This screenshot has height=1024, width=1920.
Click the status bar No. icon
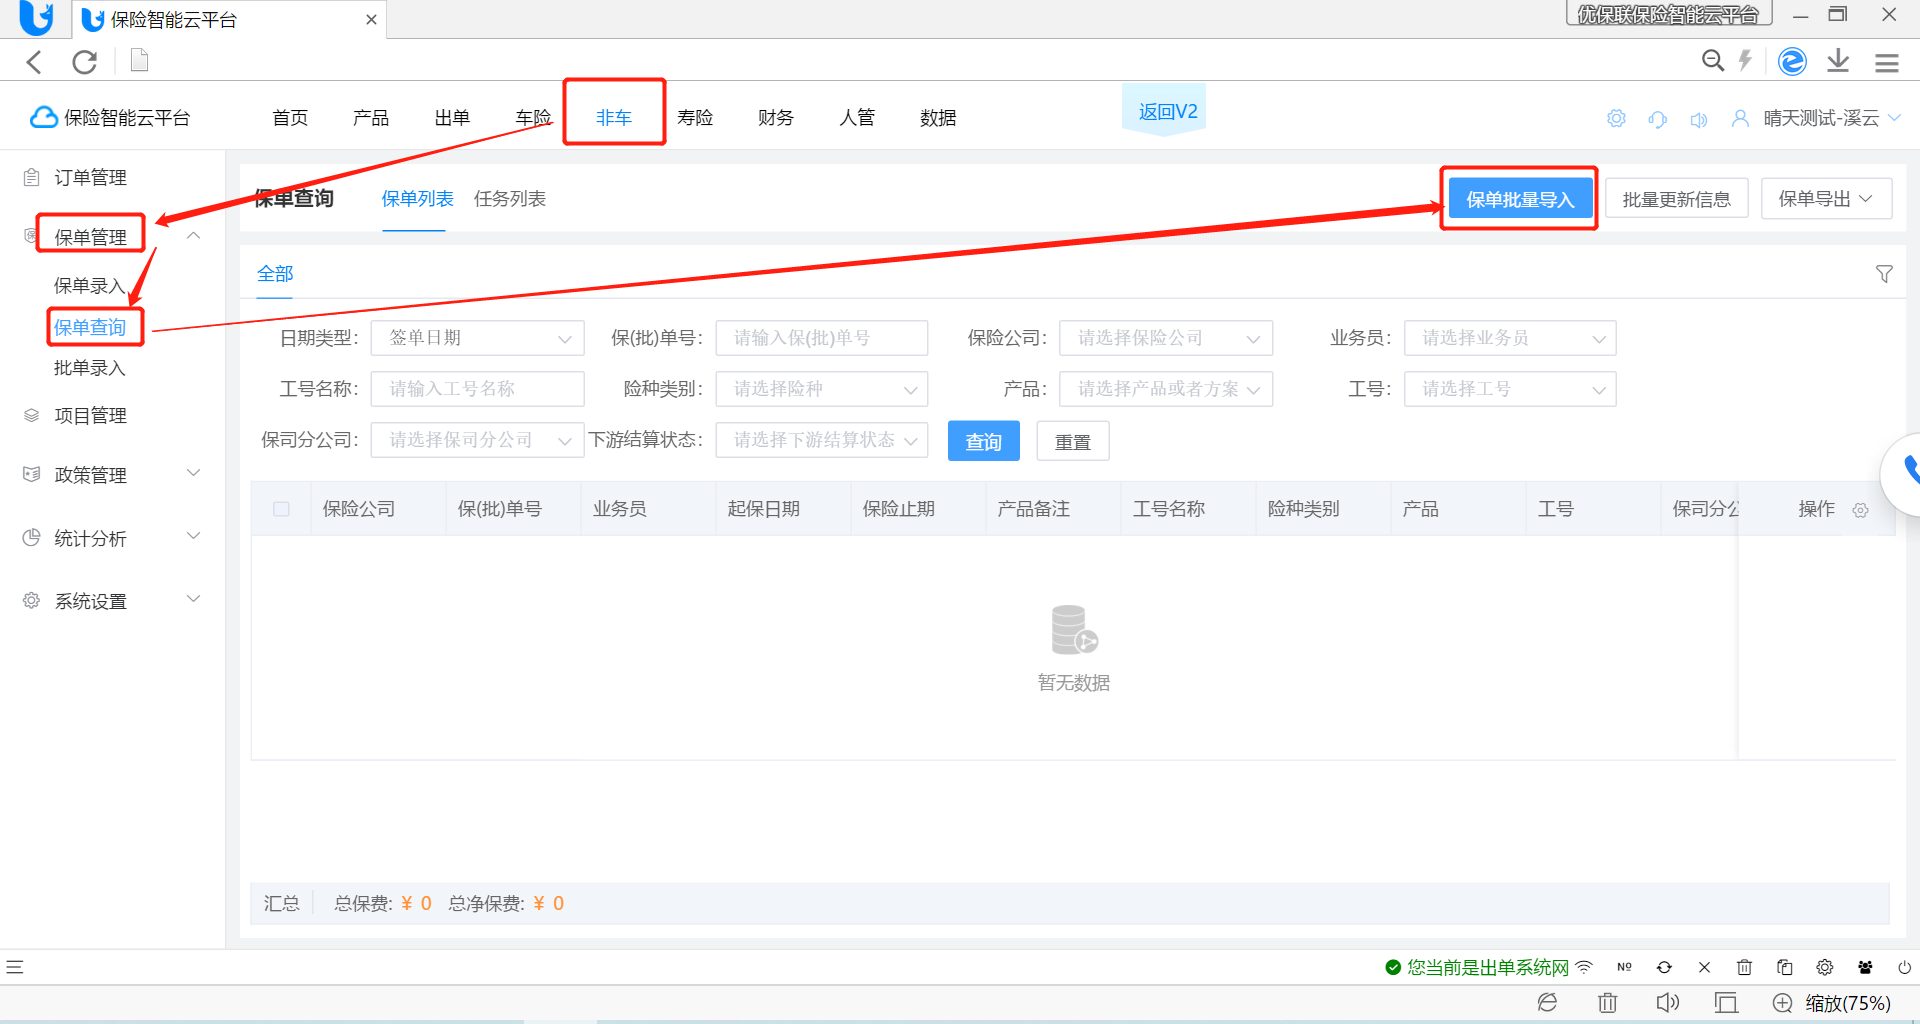tap(1624, 967)
